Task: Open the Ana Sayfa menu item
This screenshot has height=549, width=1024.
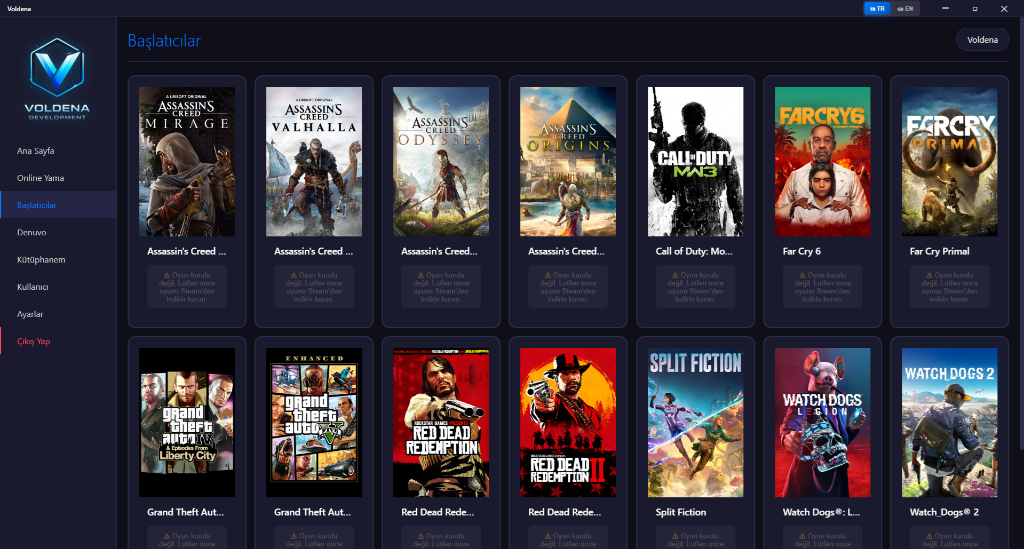Action: tap(36, 151)
